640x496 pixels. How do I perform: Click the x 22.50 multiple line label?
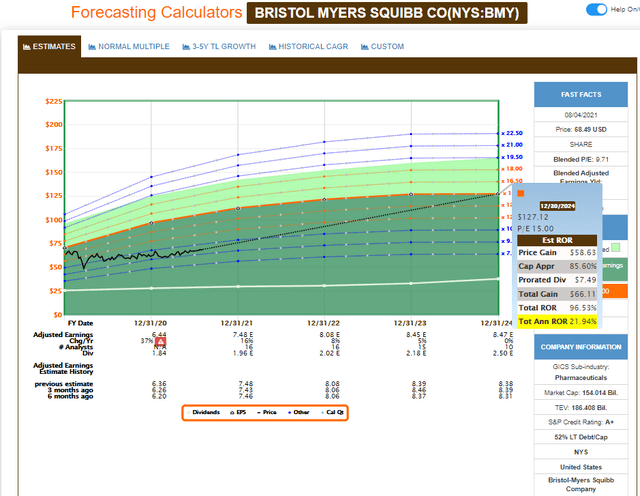point(512,133)
